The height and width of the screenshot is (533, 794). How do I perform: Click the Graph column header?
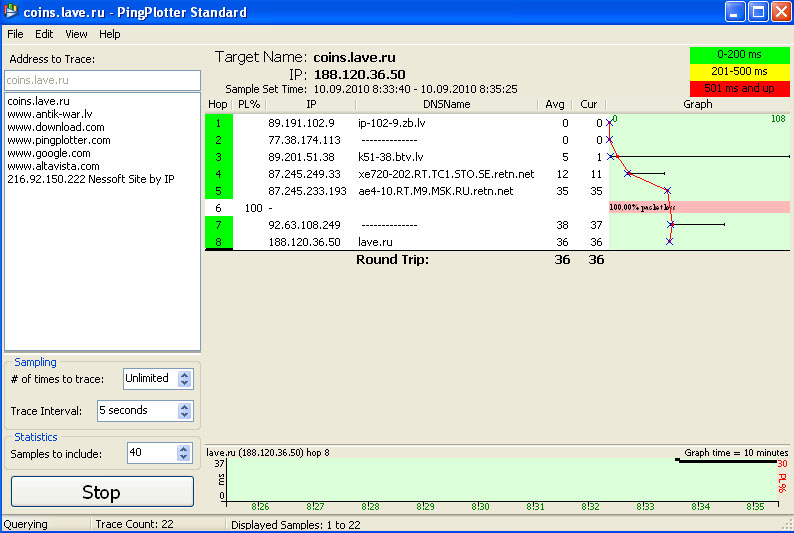[x=698, y=104]
